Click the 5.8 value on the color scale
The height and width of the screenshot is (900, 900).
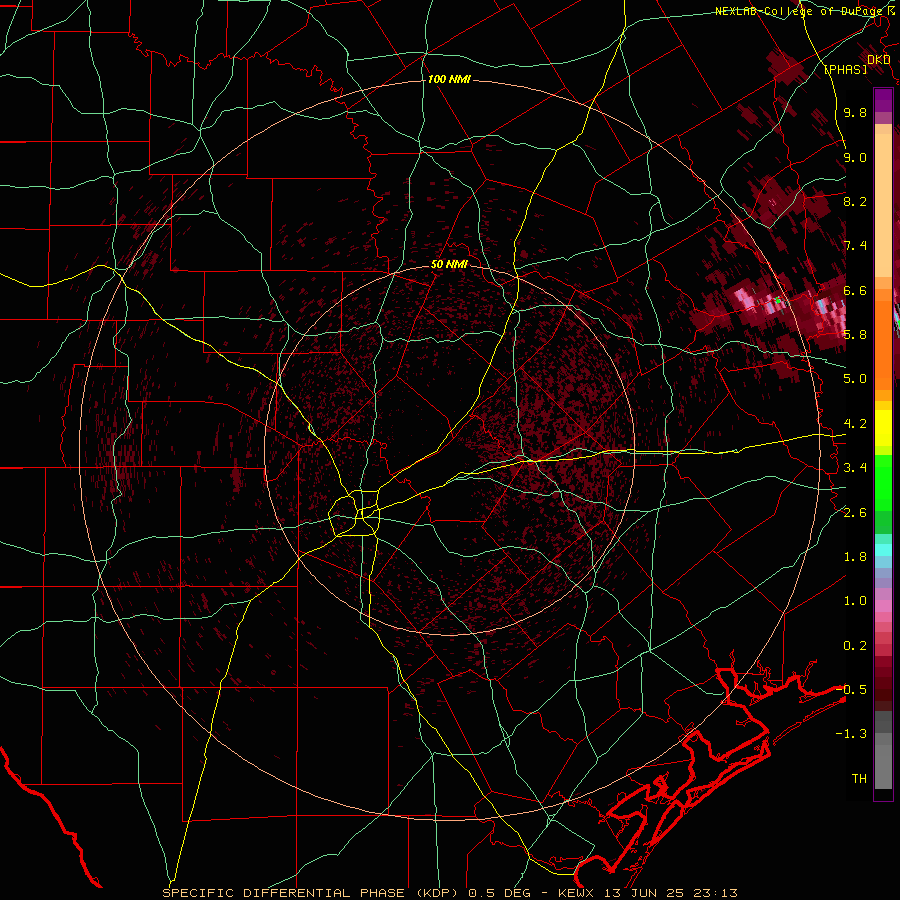(x=855, y=335)
